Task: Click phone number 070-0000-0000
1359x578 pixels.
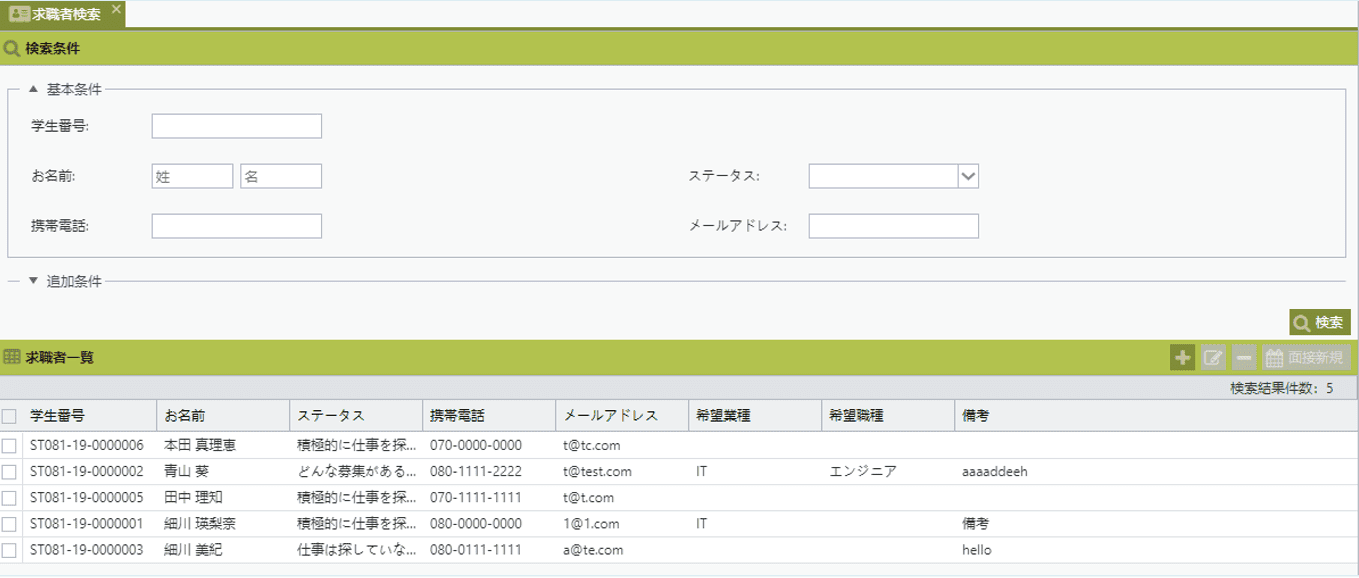Action: point(476,446)
